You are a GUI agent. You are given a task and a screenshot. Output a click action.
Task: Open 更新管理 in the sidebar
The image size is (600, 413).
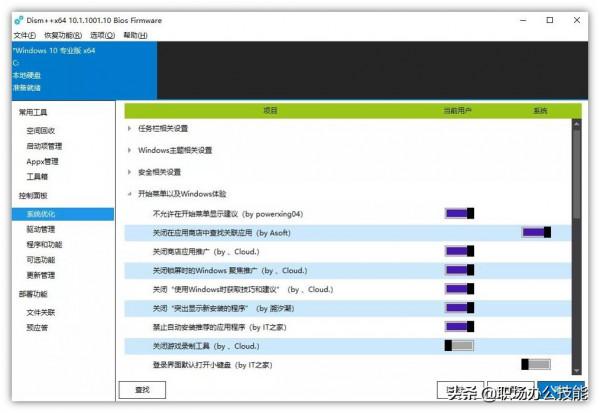tap(41, 275)
